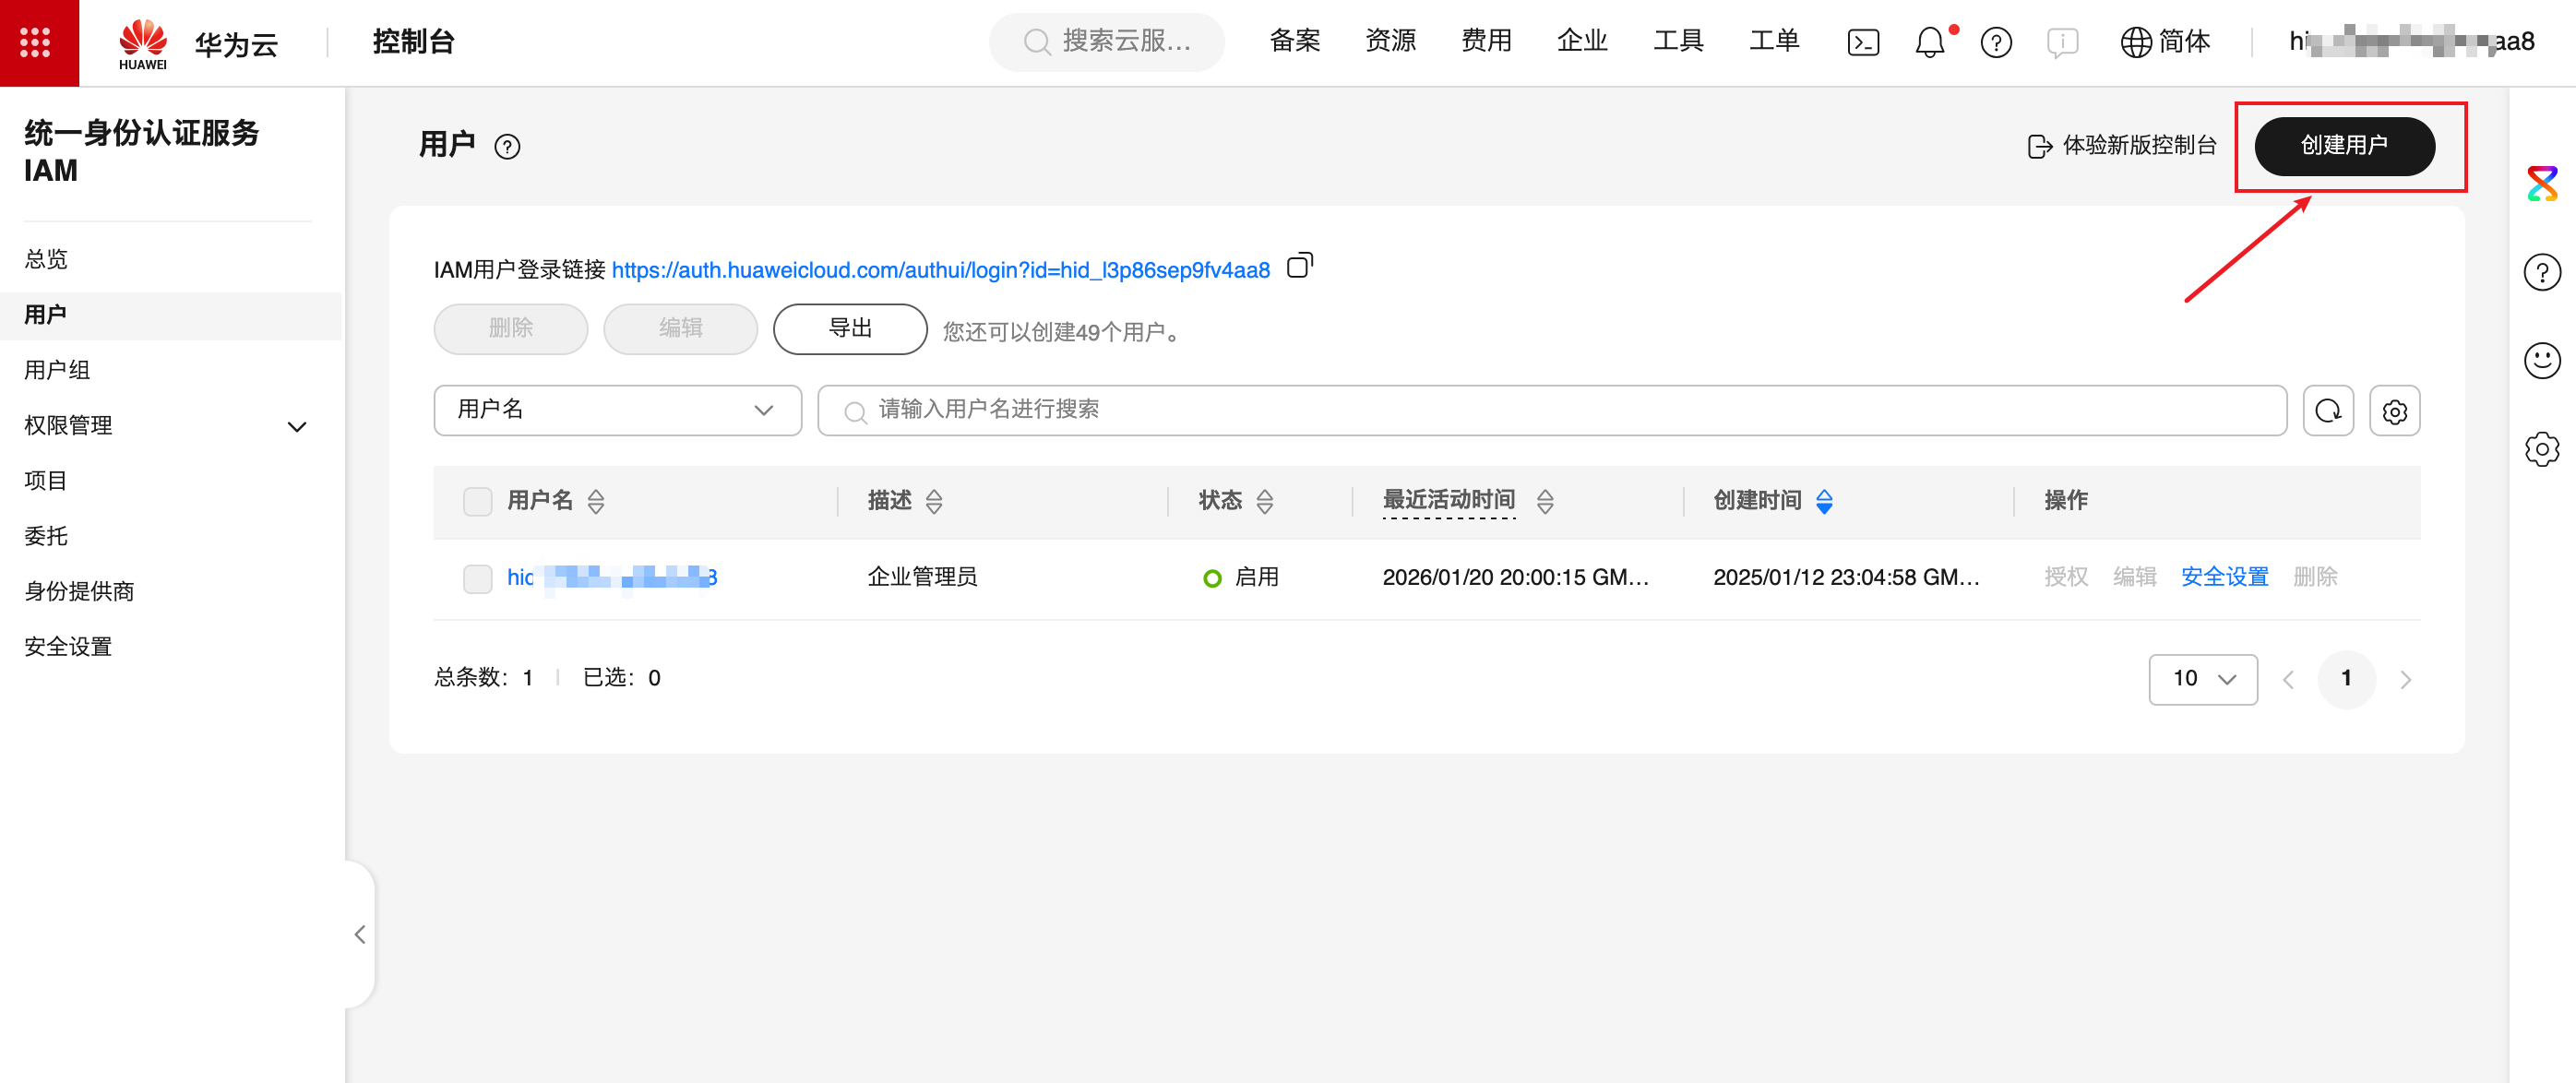
Task: Collapse the left sidebar with arrow handle
Action: [360, 934]
